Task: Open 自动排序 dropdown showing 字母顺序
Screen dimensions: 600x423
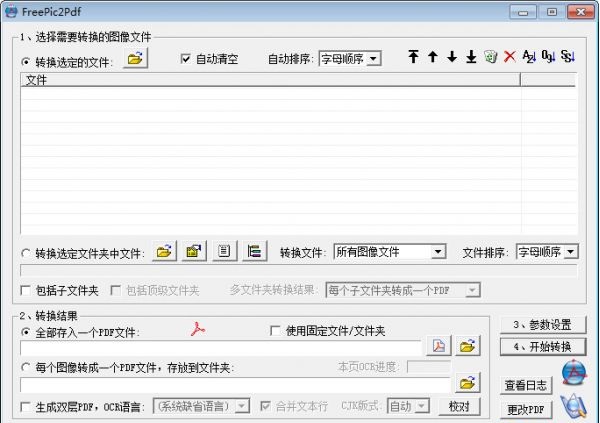Action: [x=350, y=59]
